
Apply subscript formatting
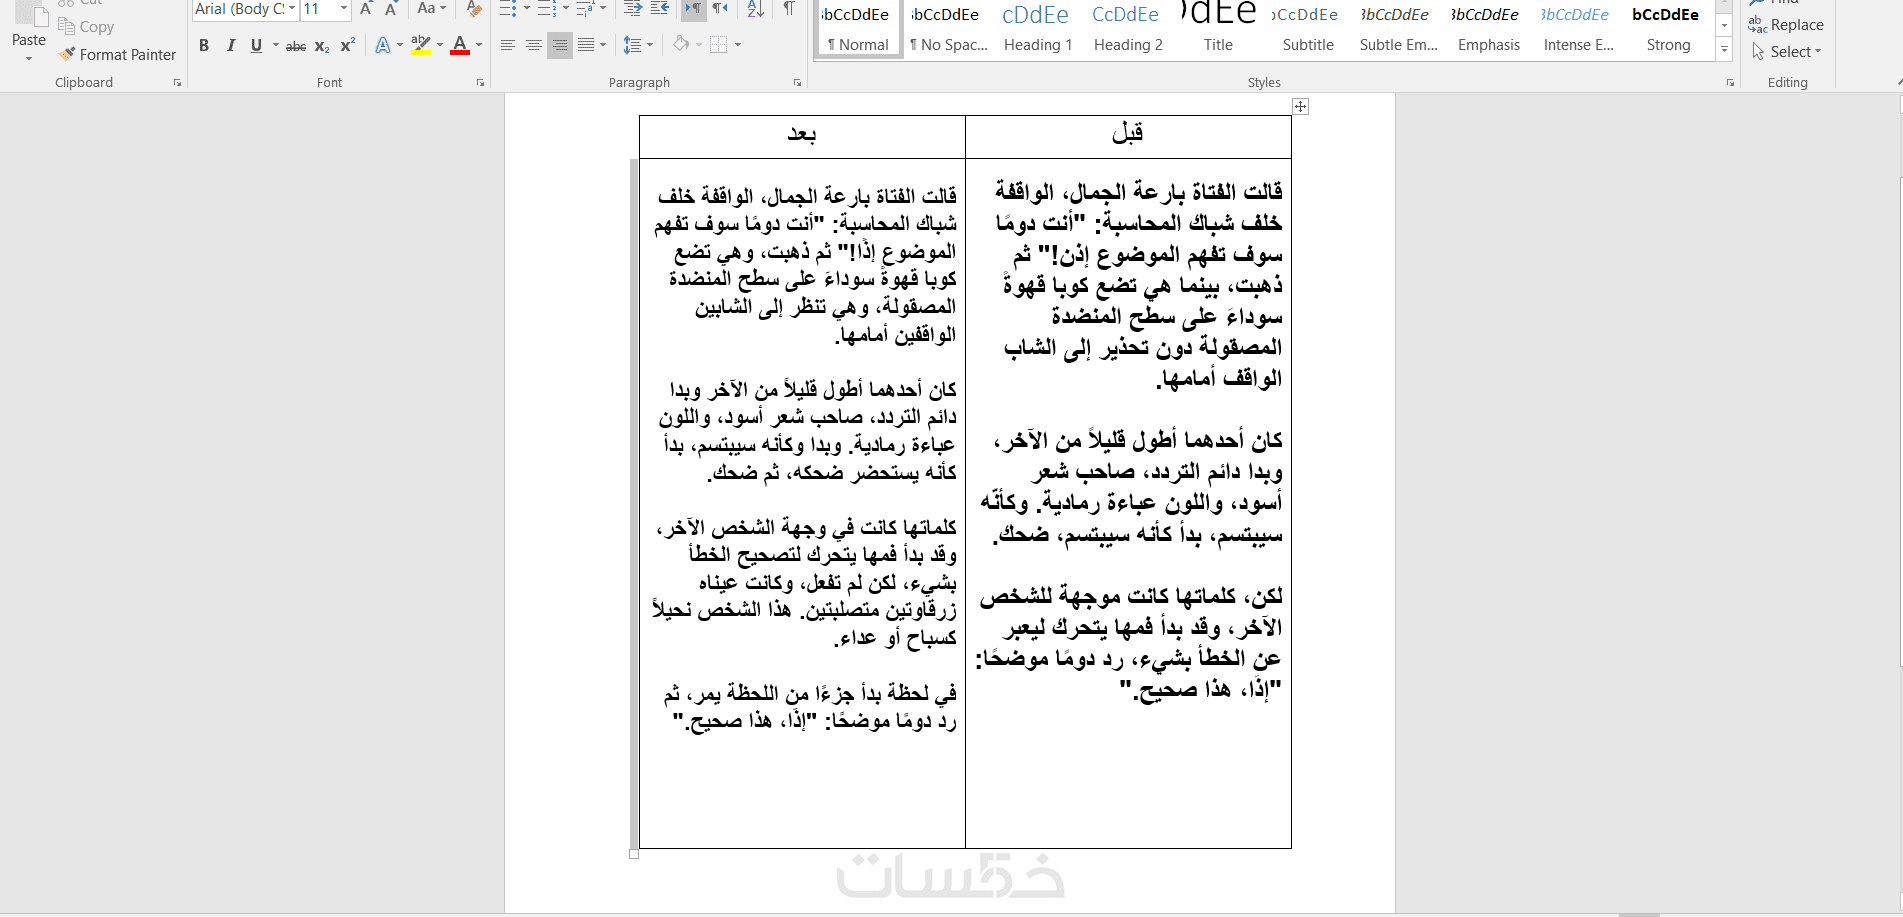point(322,45)
